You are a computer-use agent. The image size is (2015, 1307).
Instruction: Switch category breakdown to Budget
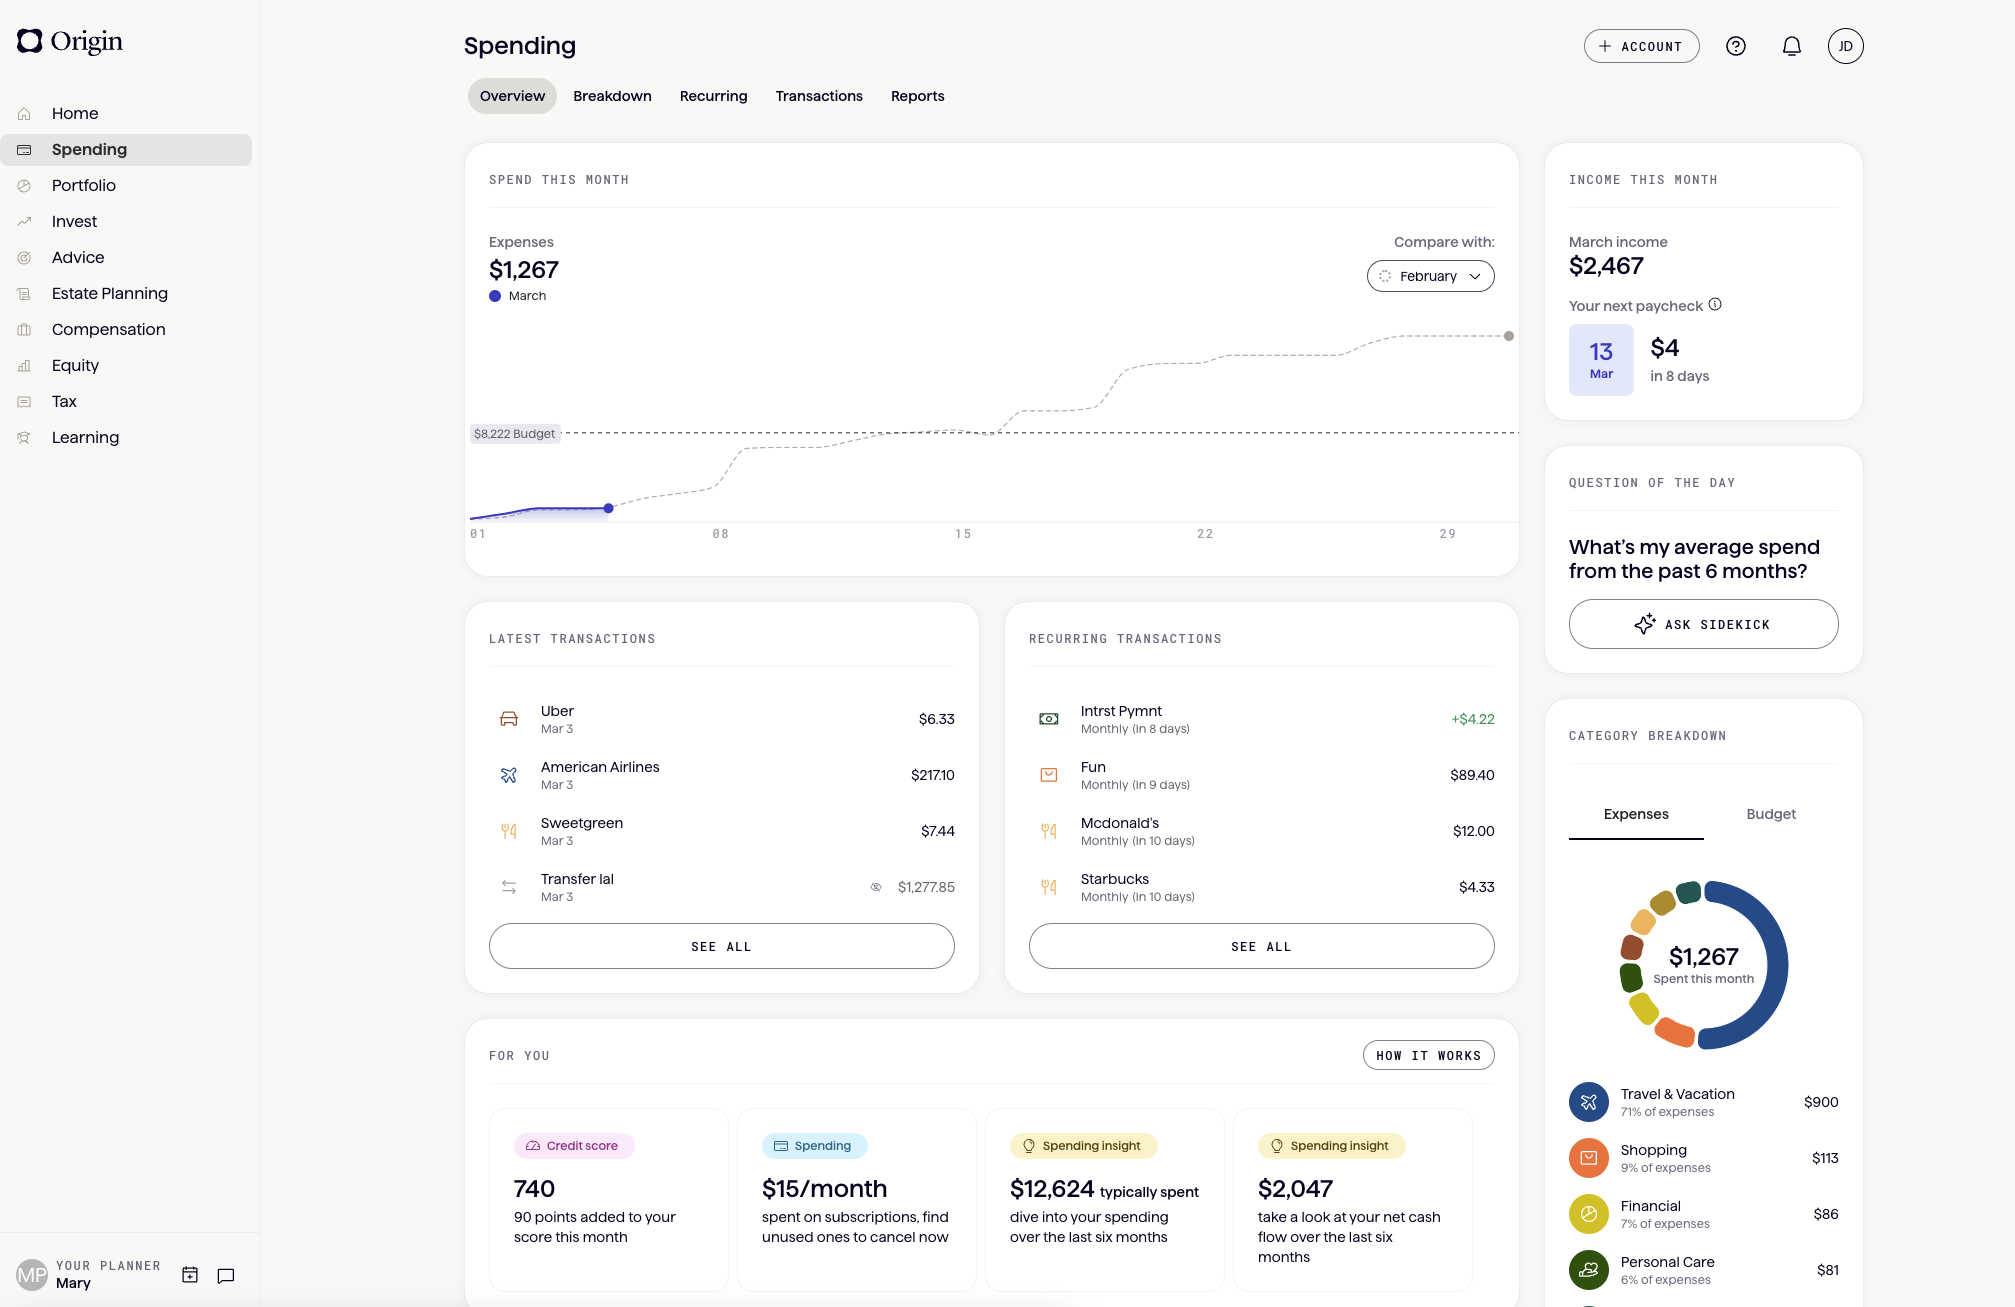(1770, 814)
